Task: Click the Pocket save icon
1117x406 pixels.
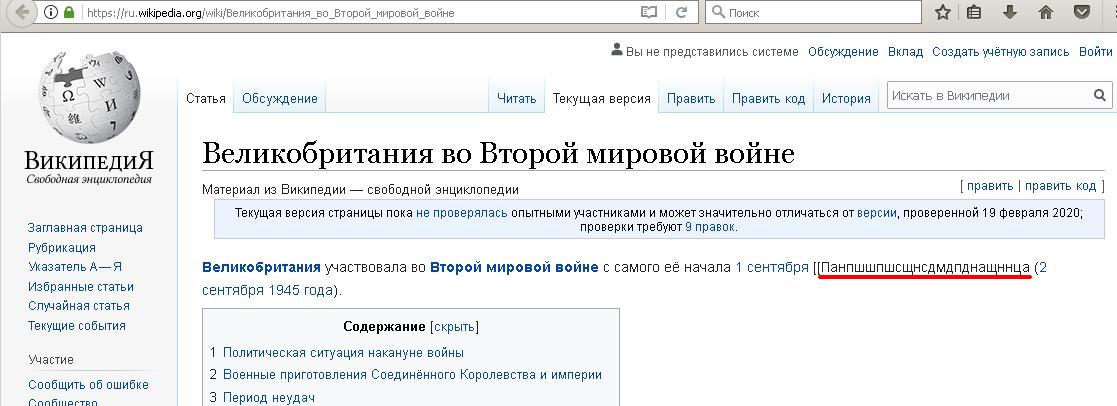Action: click(x=1081, y=13)
